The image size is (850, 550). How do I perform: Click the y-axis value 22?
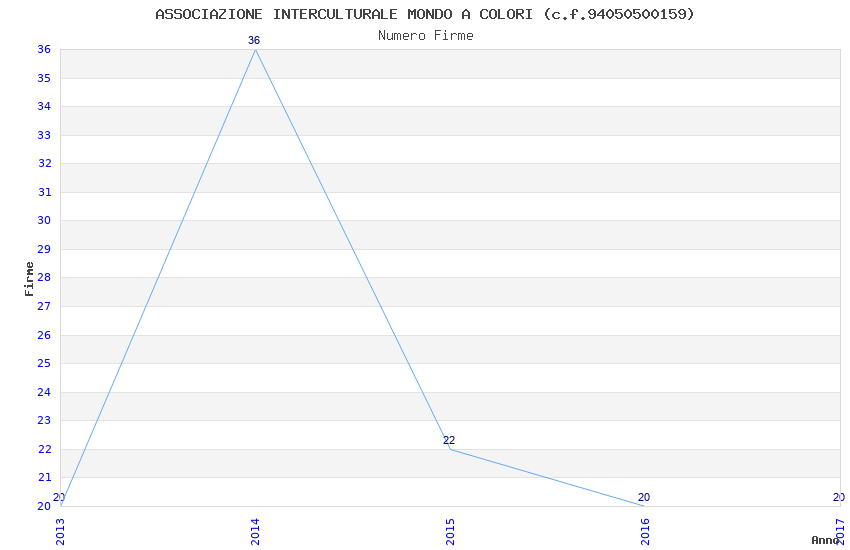point(44,449)
